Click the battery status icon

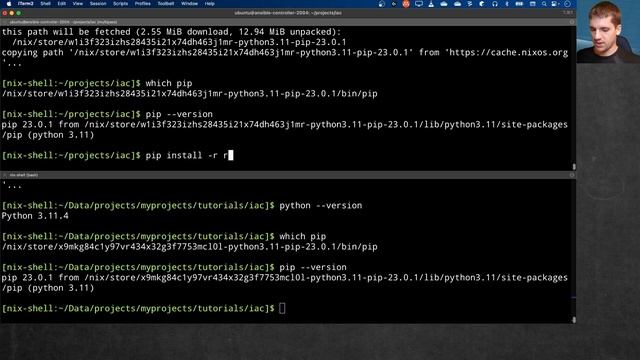(519, 4)
